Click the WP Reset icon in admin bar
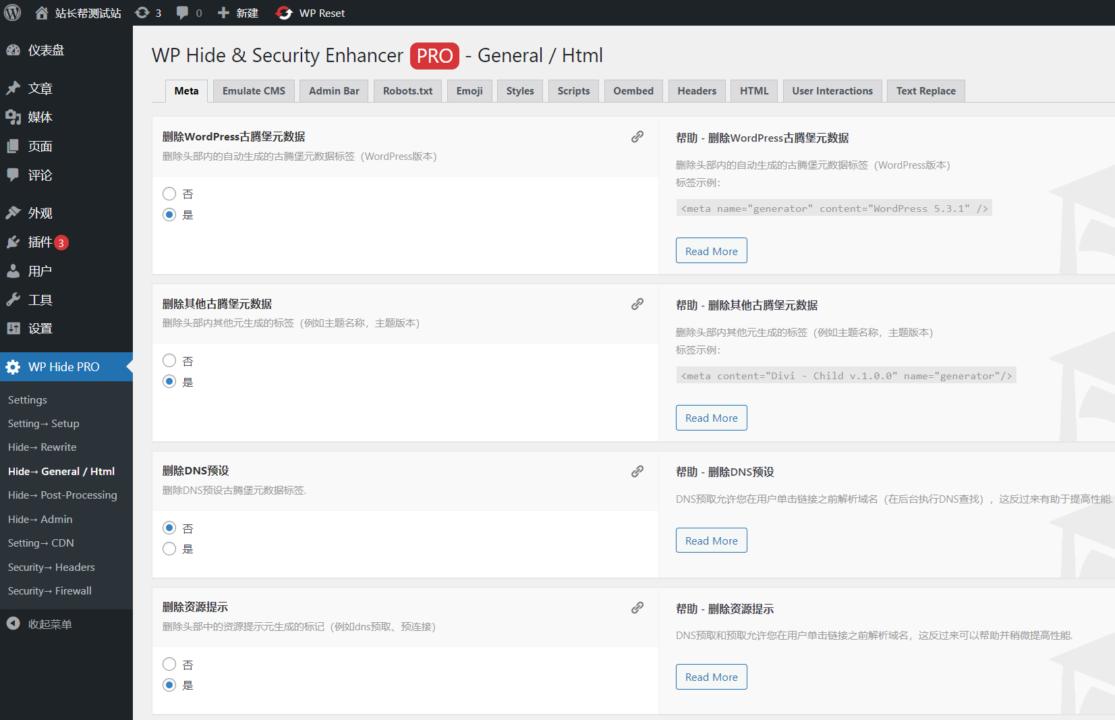Screen dimensions: 1115x720 [x=284, y=13]
